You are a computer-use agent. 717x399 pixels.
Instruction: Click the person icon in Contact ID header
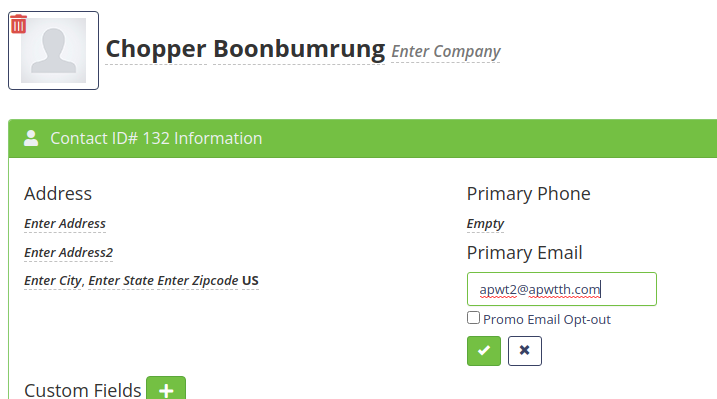click(31, 138)
